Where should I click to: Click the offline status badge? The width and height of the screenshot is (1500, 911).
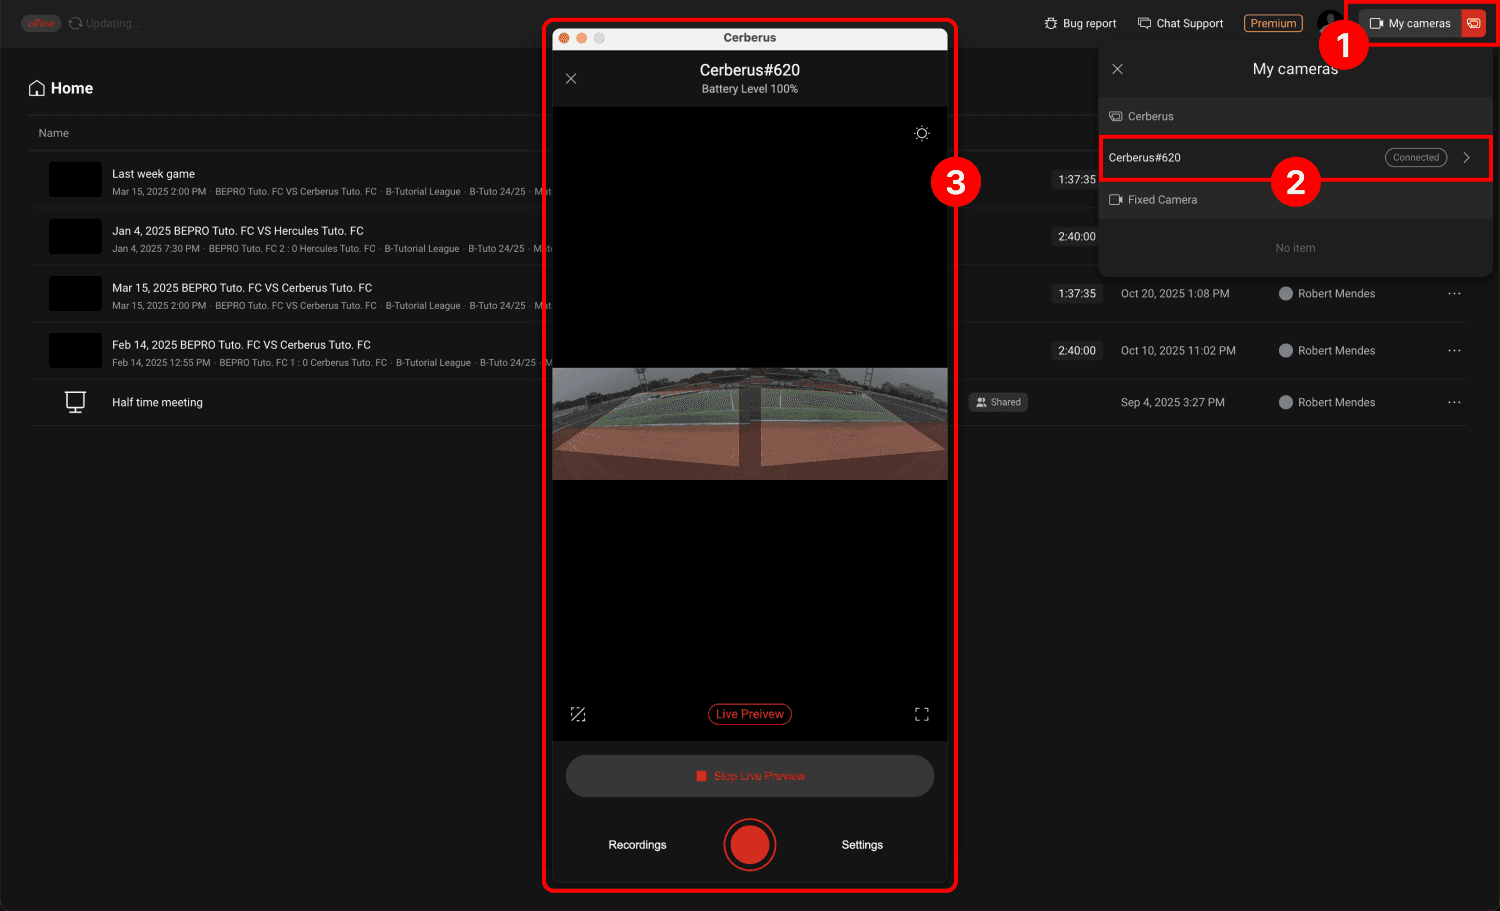(x=41, y=23)
